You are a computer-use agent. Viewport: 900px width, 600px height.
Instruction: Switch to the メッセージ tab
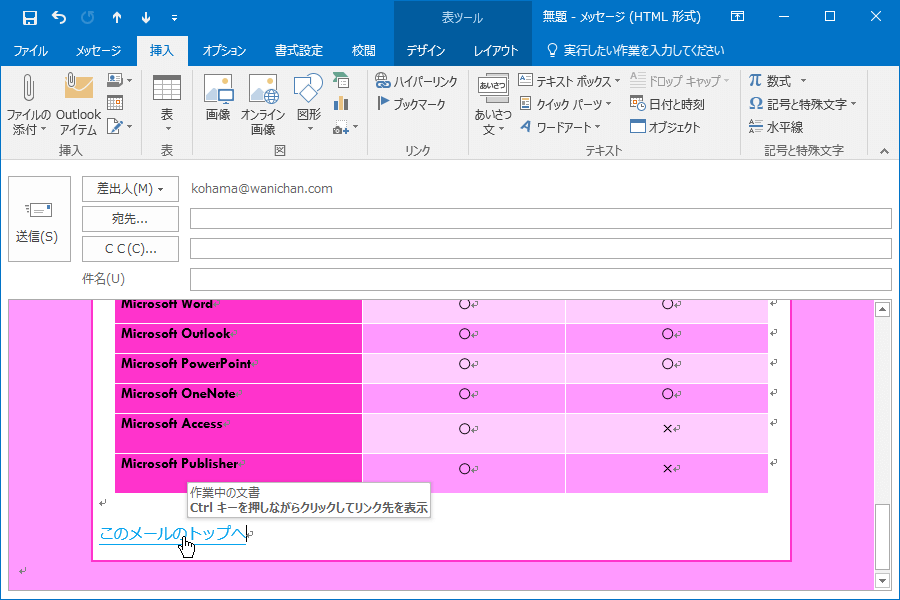[98, 51]
